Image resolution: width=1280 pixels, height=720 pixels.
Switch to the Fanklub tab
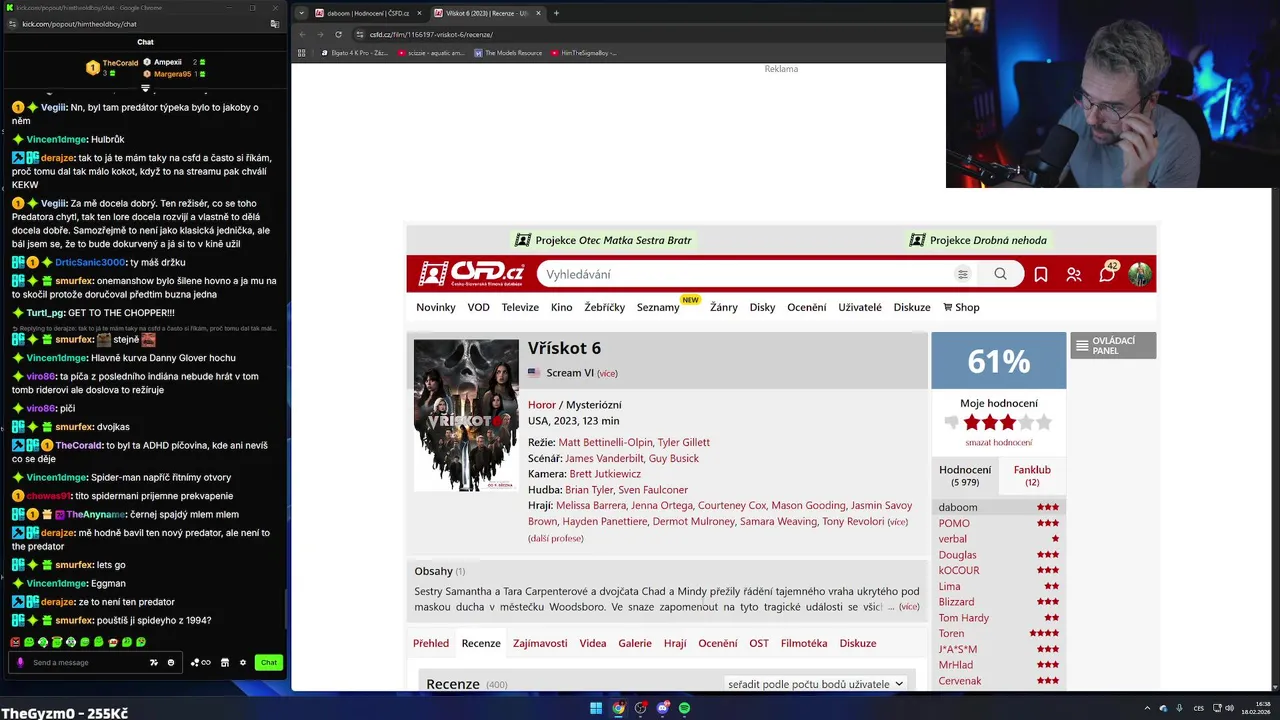(x=1032, y=475)
